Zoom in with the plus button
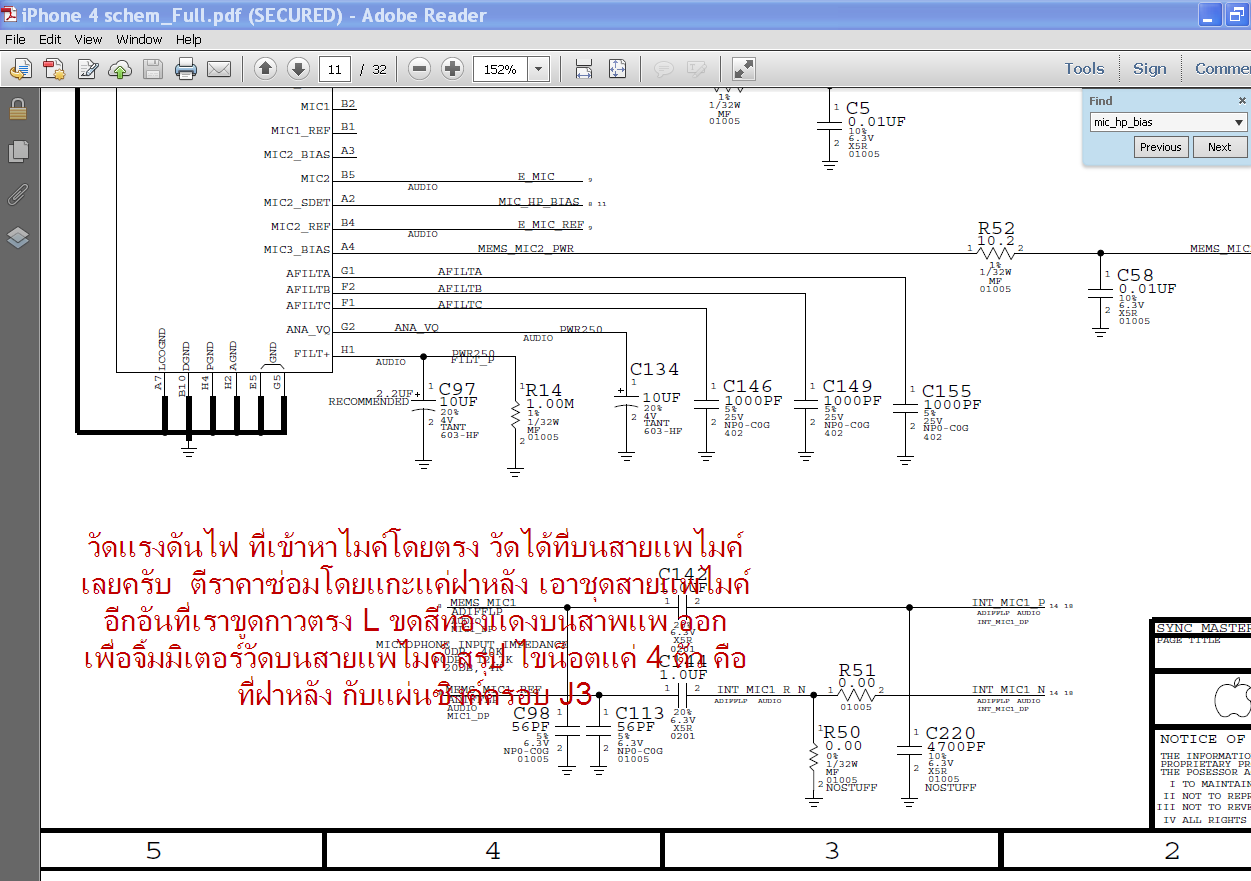Screen dimensions: 1251x881 coord(452,69)
